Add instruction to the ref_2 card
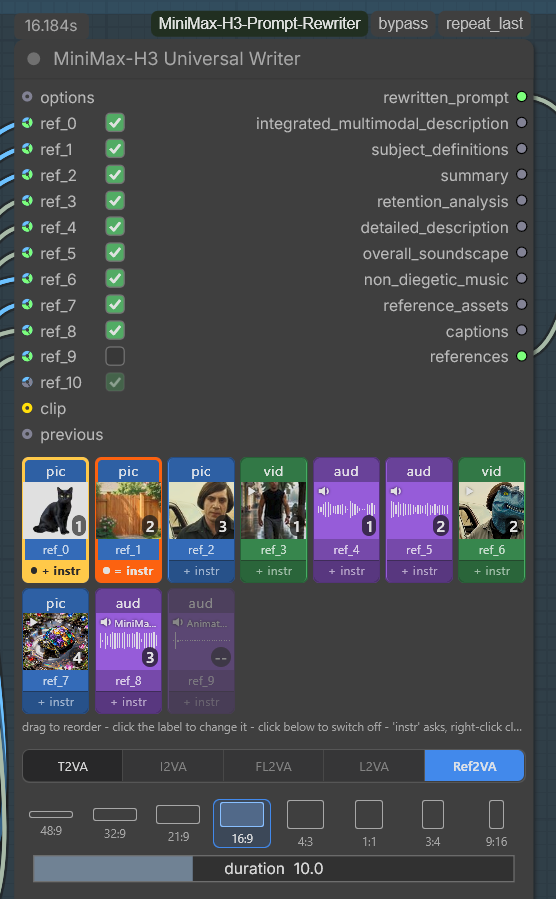The image size is (556, 899). [201, 571]
